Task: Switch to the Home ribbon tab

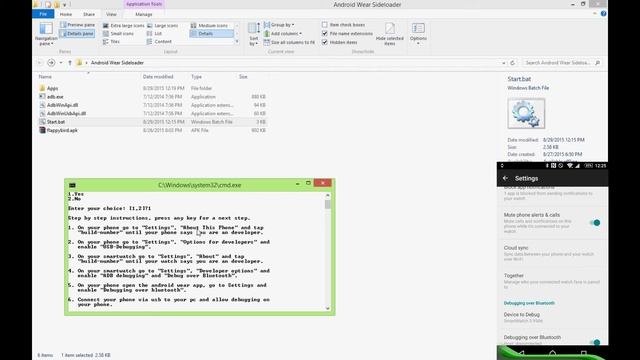Action: tap(66, 14)
